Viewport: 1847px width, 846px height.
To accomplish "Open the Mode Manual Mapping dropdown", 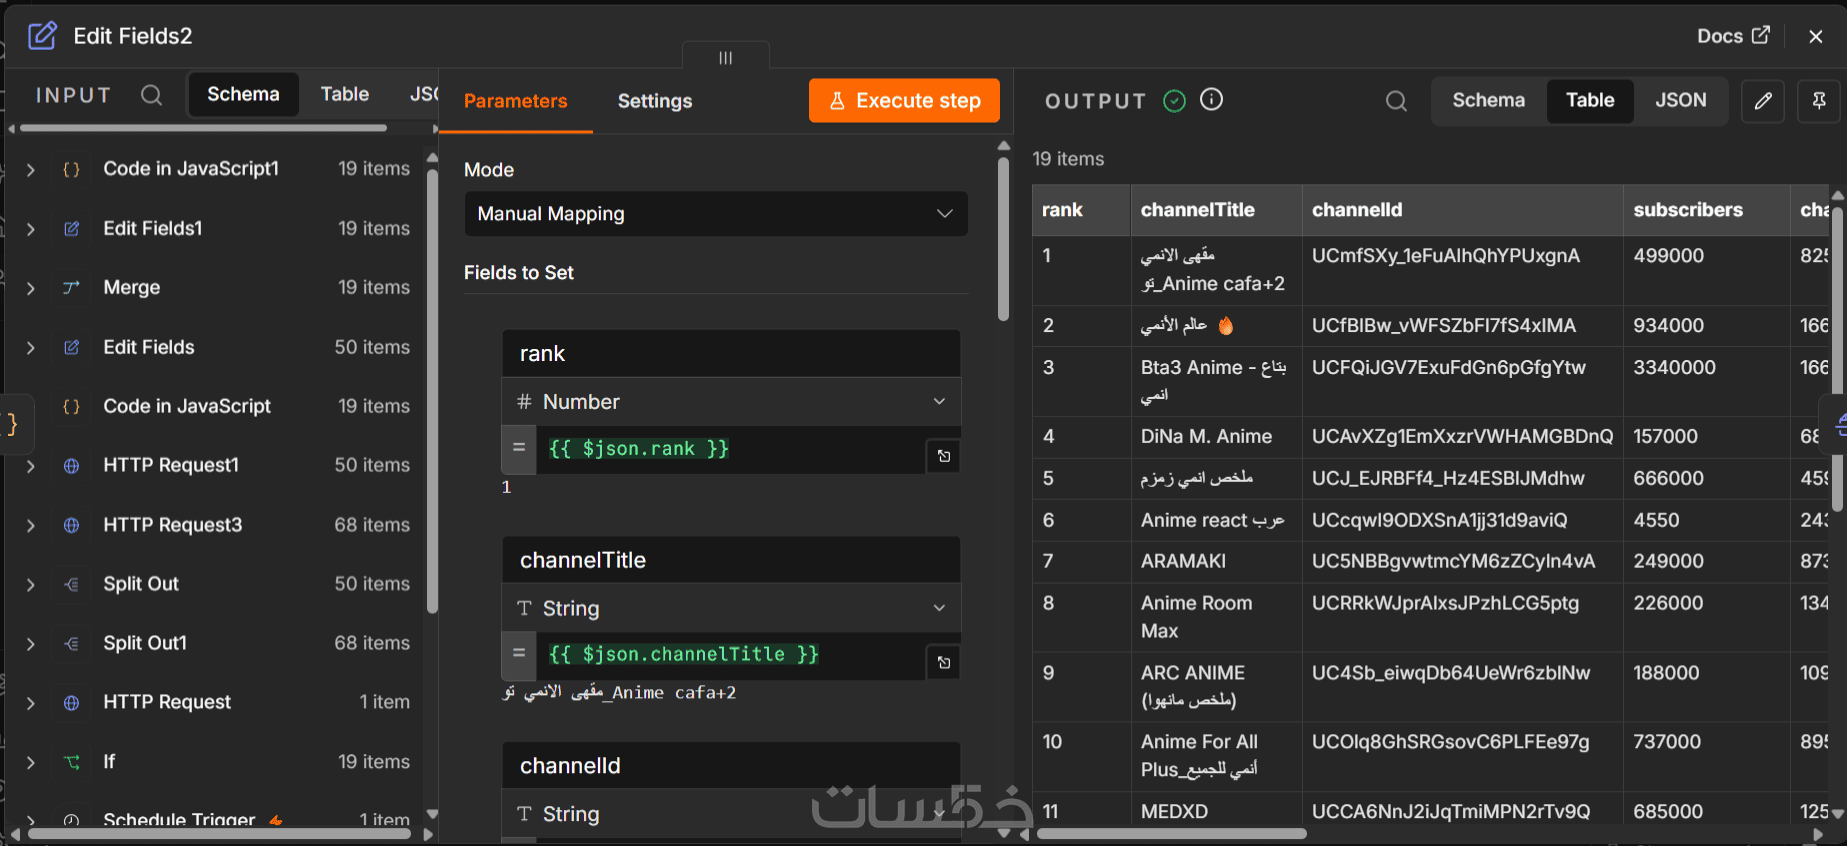I will coord(716,214).
